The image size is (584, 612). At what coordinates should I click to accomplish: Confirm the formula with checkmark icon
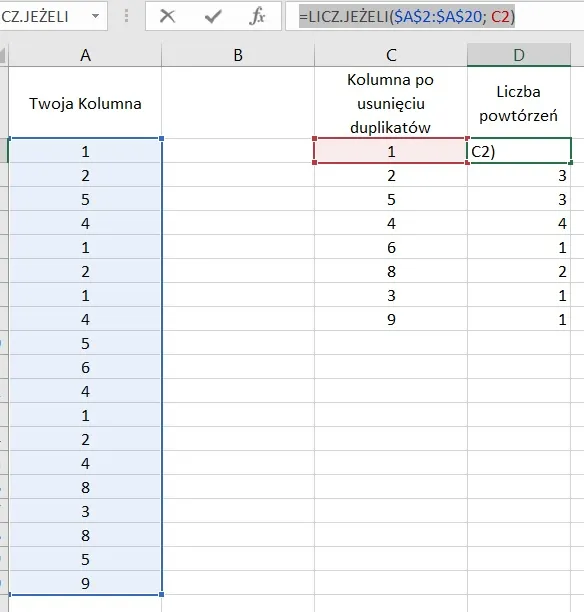(x=213, y=16)
